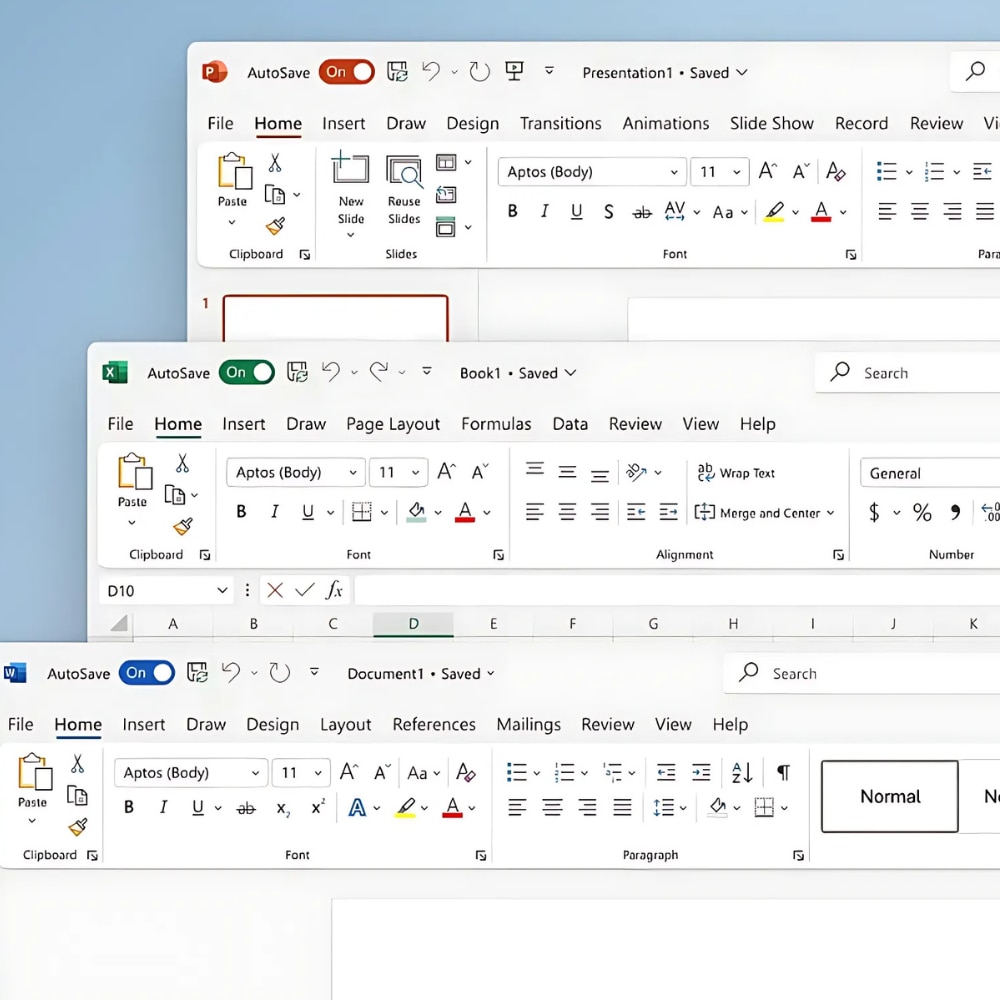Turn off AutoSave in the PowerPoint window
The height and width of the screenshot is (1000, 1000).
346,72
